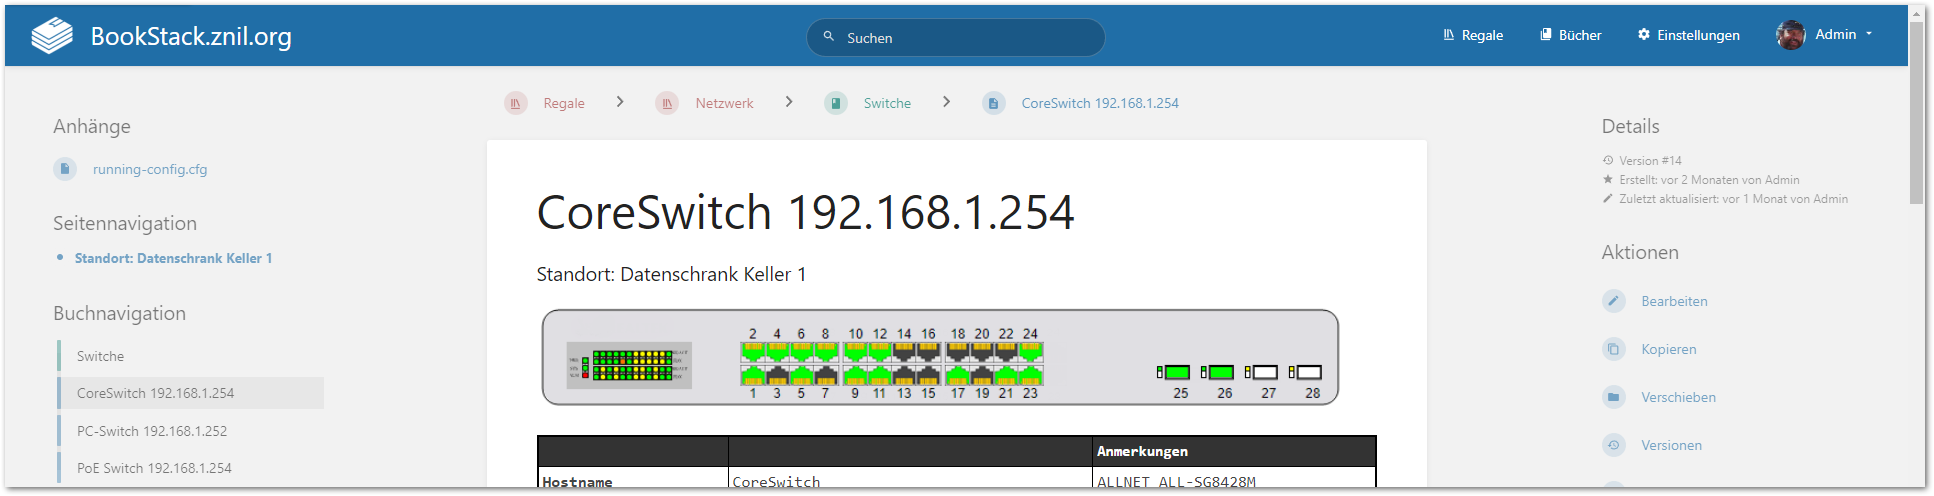Click the Versionen history icon
The image size is (1934, 496).
[x=1614, y=445]
